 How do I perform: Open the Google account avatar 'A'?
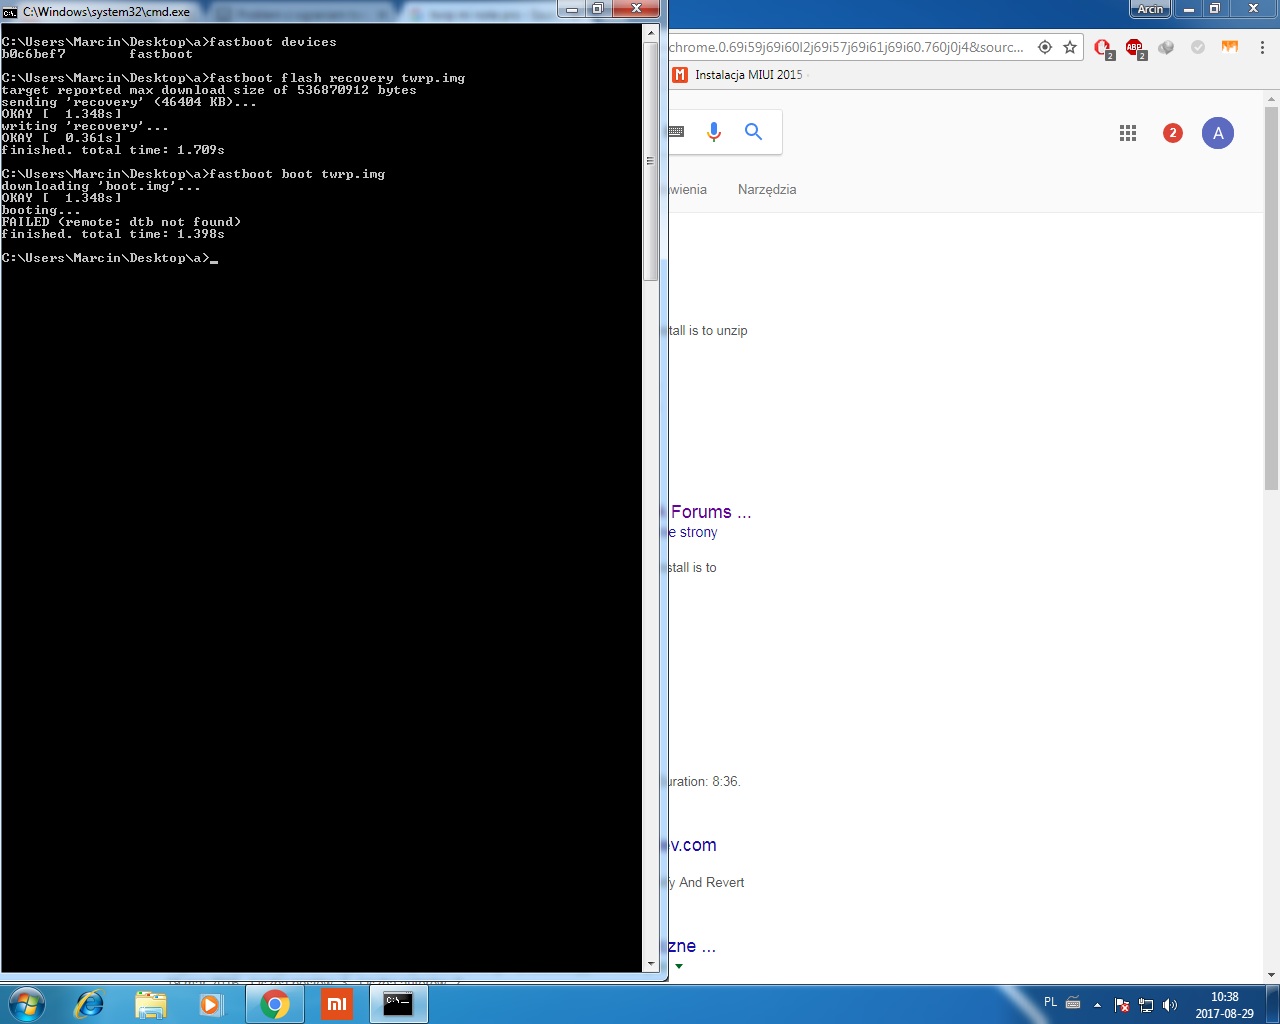coord(1217,133)
